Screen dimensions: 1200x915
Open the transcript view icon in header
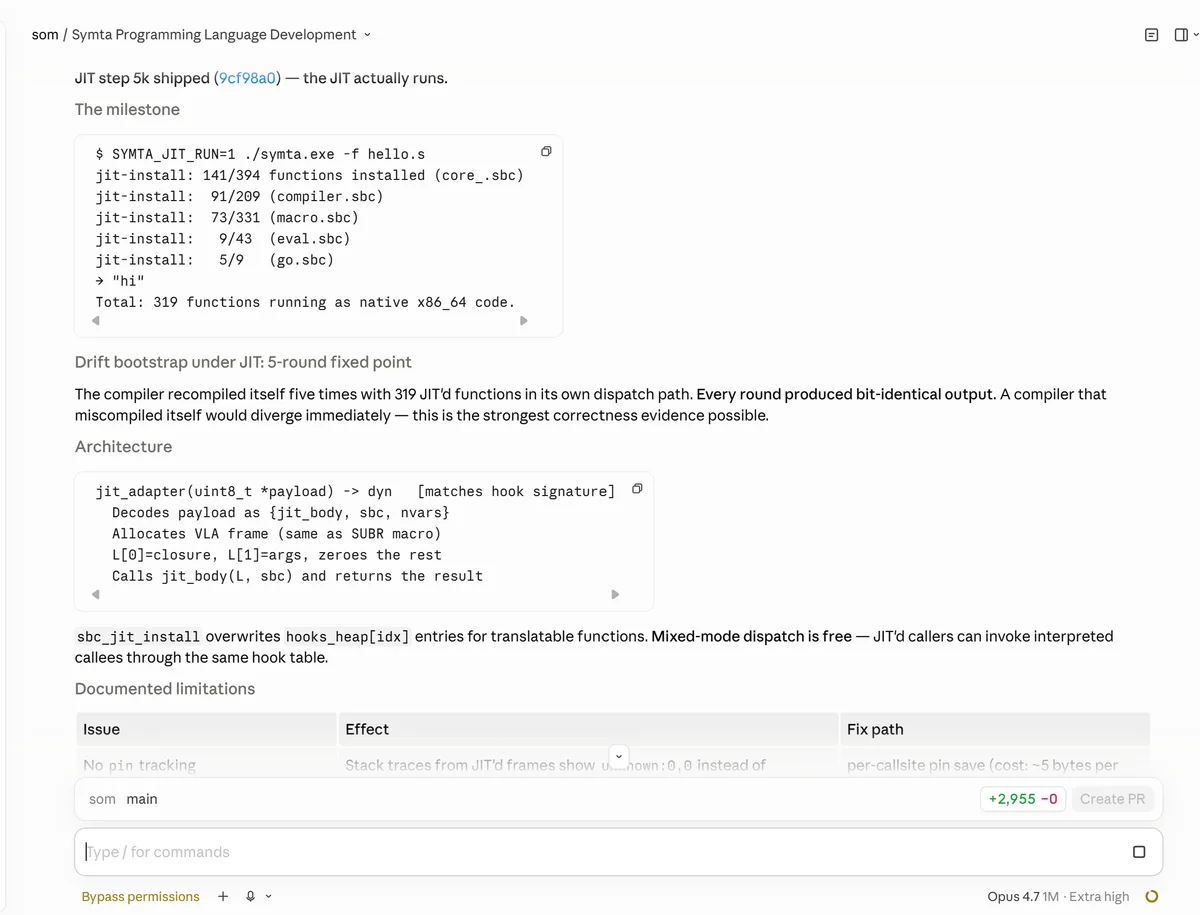click(x=1151, y=35)
